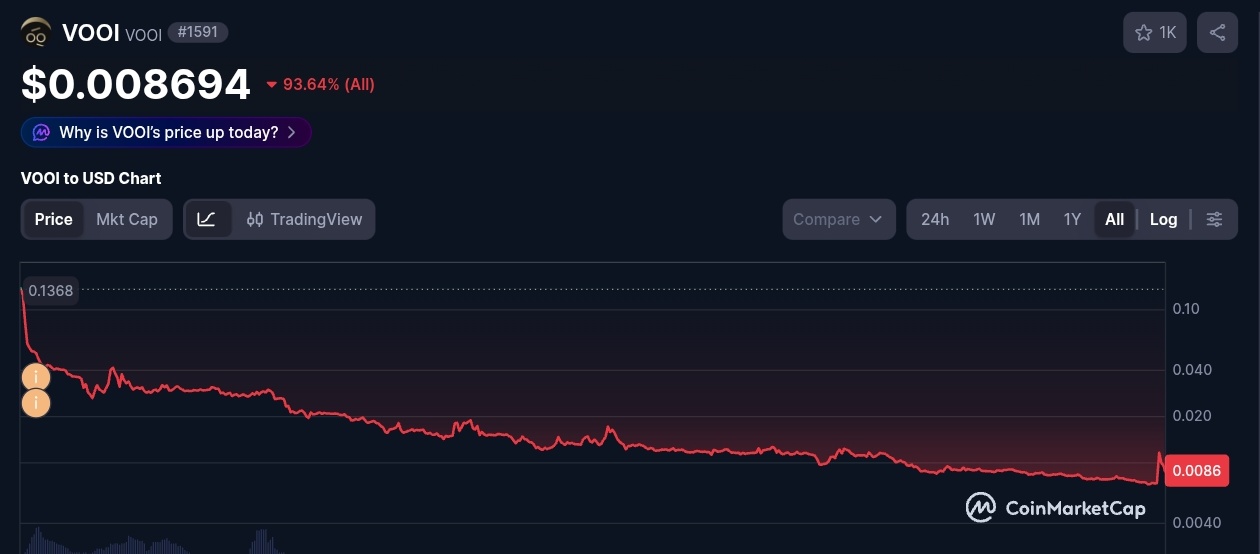The width and height of the screenshot is (1260, 554).
Task: Switch to line chart view icon
Action: pos(207,219)
